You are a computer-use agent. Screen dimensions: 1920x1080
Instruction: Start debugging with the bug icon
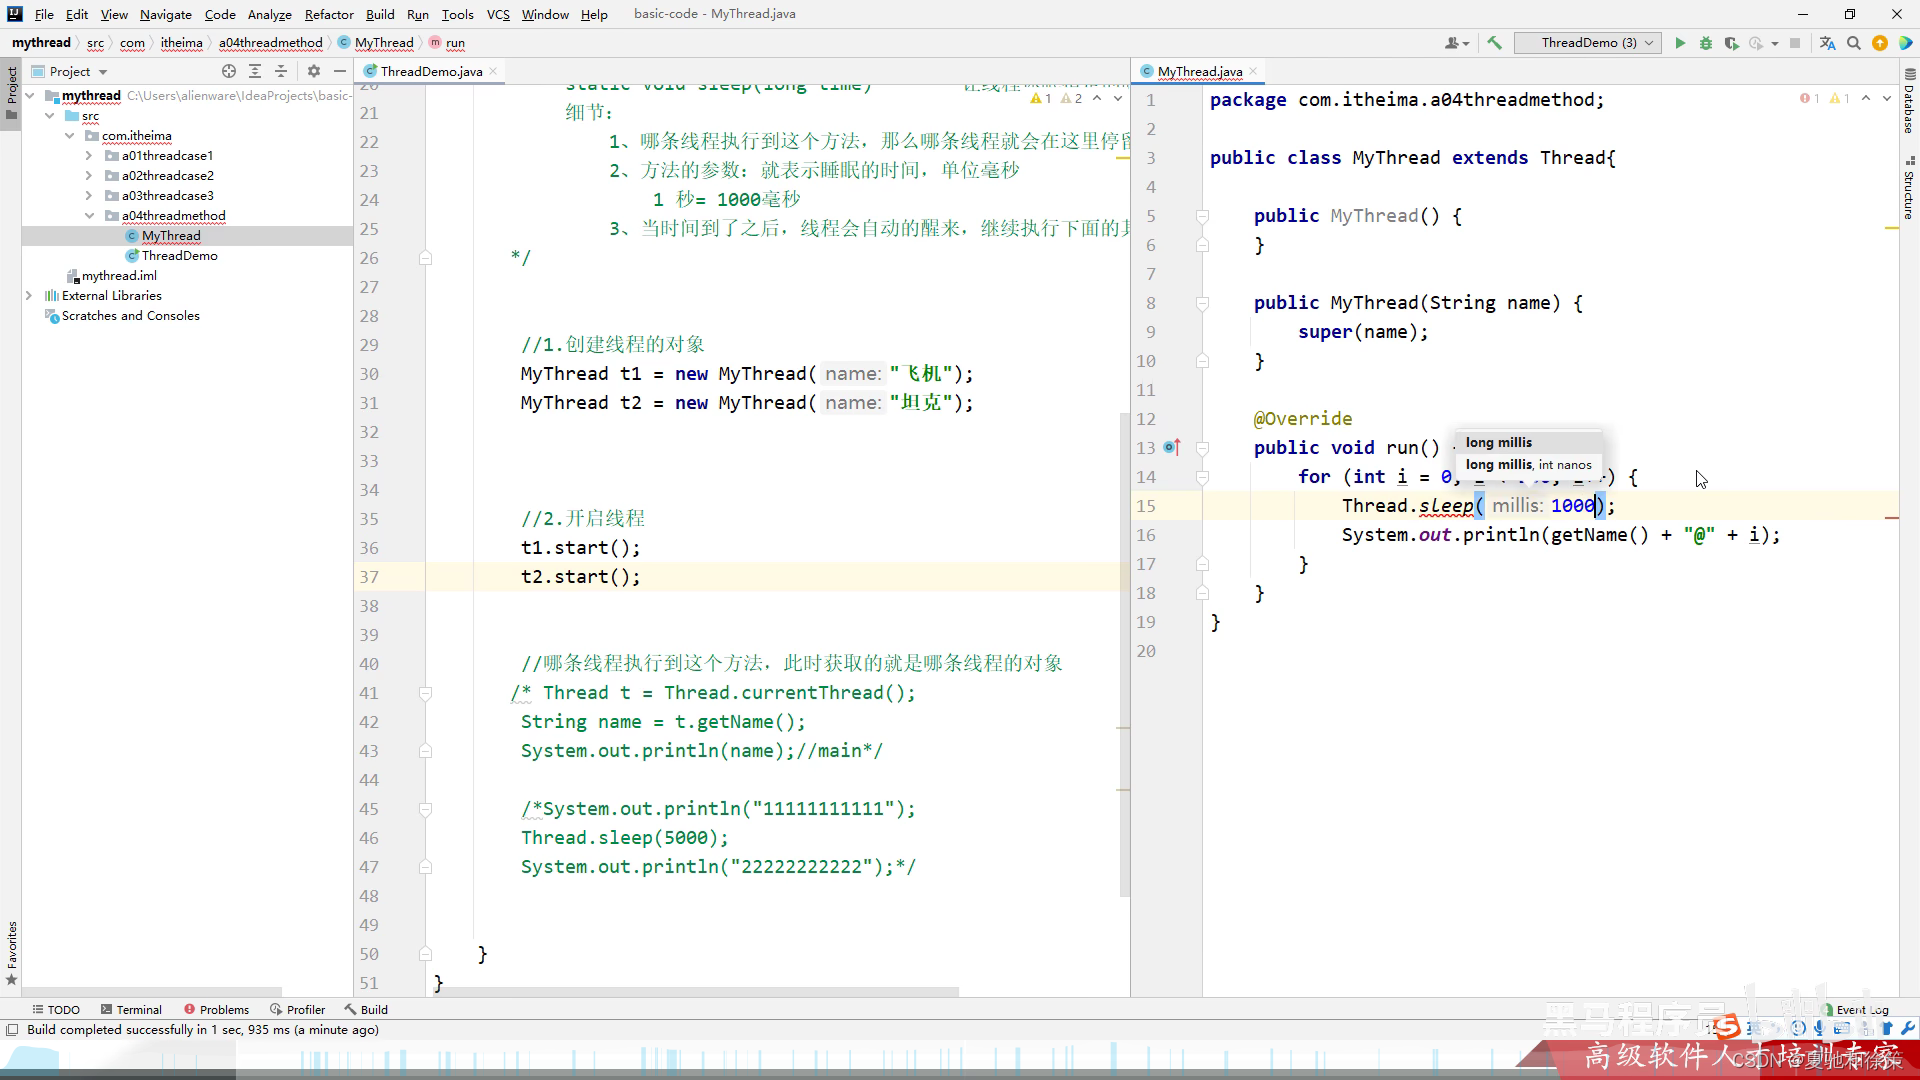pyautogui.click(x=1706, y=43)
